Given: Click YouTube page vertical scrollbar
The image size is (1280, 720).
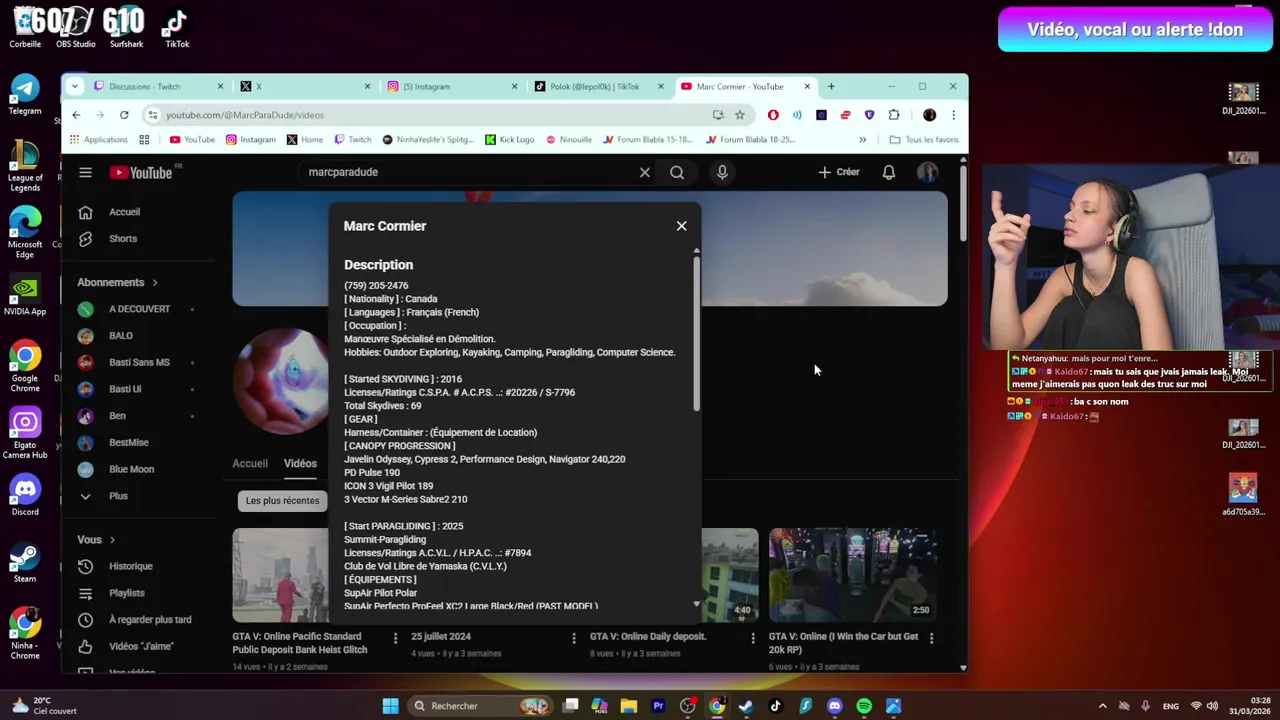Looking at the screenshot, I should pyautogui.click(x=963, y=205).
